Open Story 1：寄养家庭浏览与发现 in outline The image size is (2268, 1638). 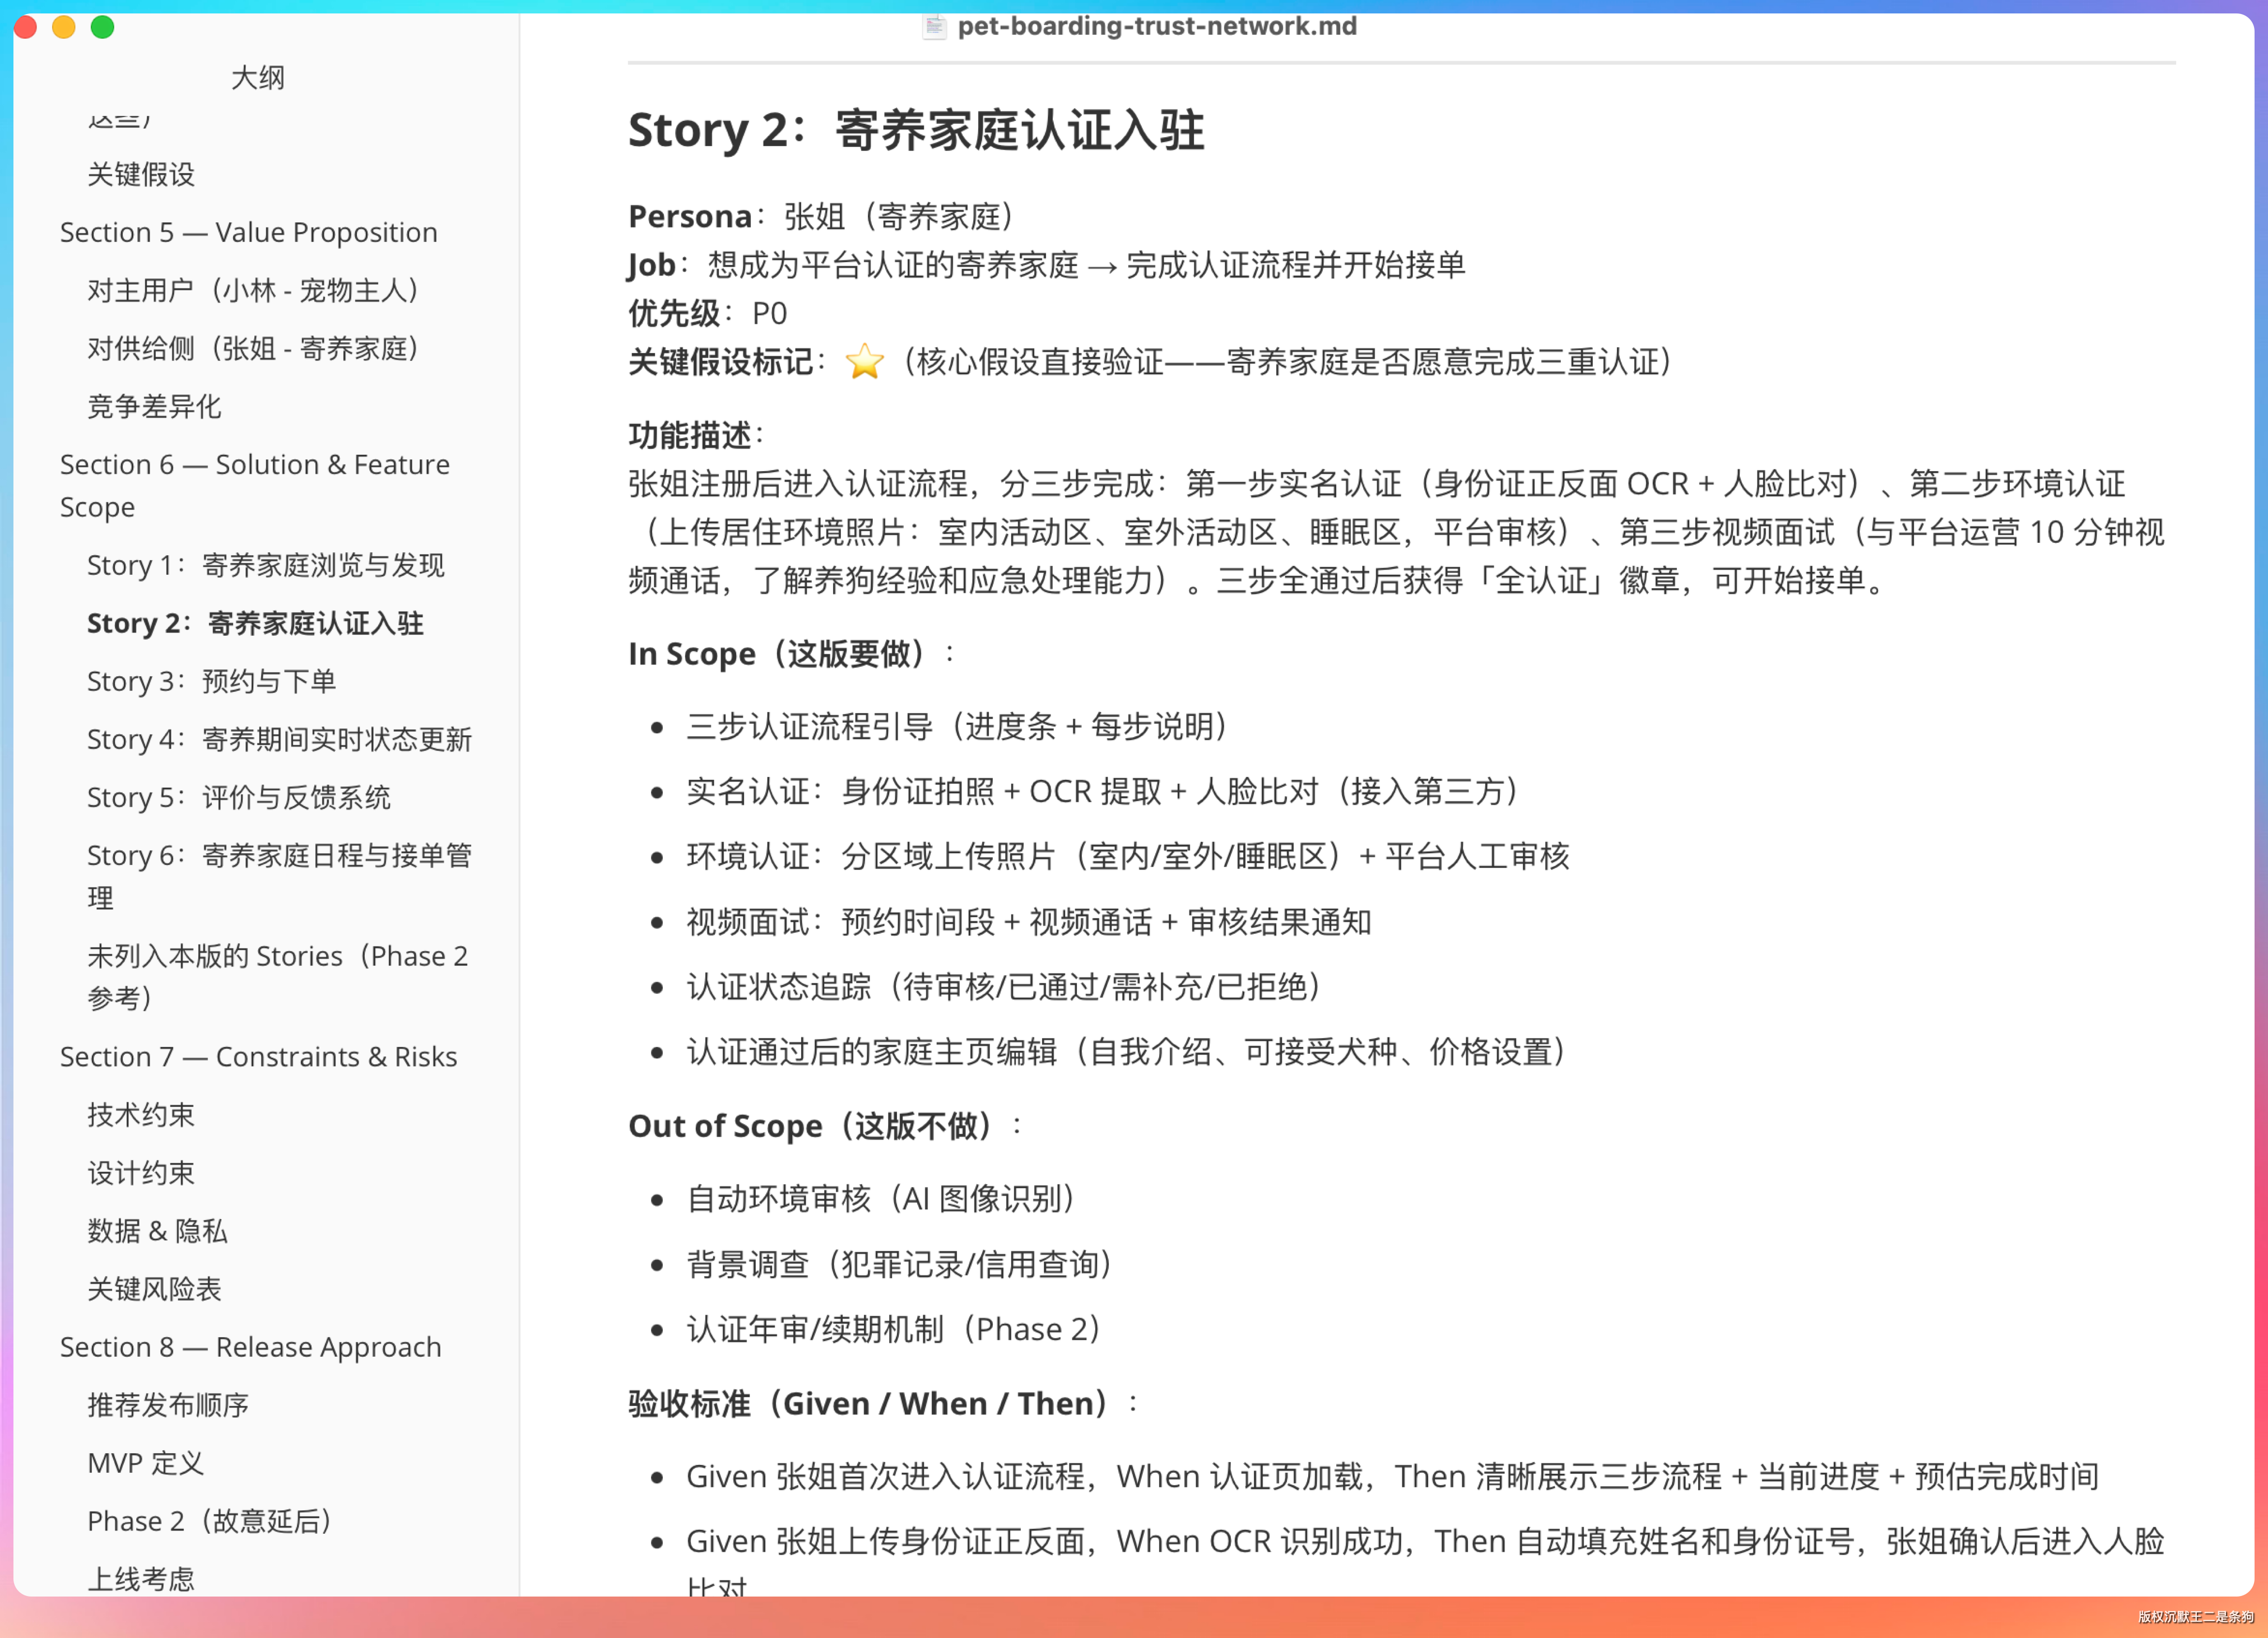(x=266, y=565)
